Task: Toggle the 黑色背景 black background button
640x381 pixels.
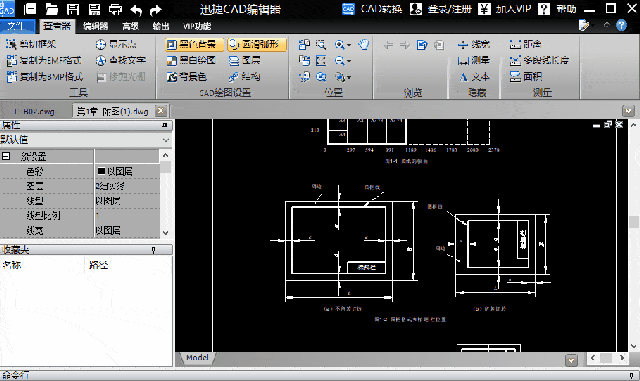Action: [x=194, y=44]
